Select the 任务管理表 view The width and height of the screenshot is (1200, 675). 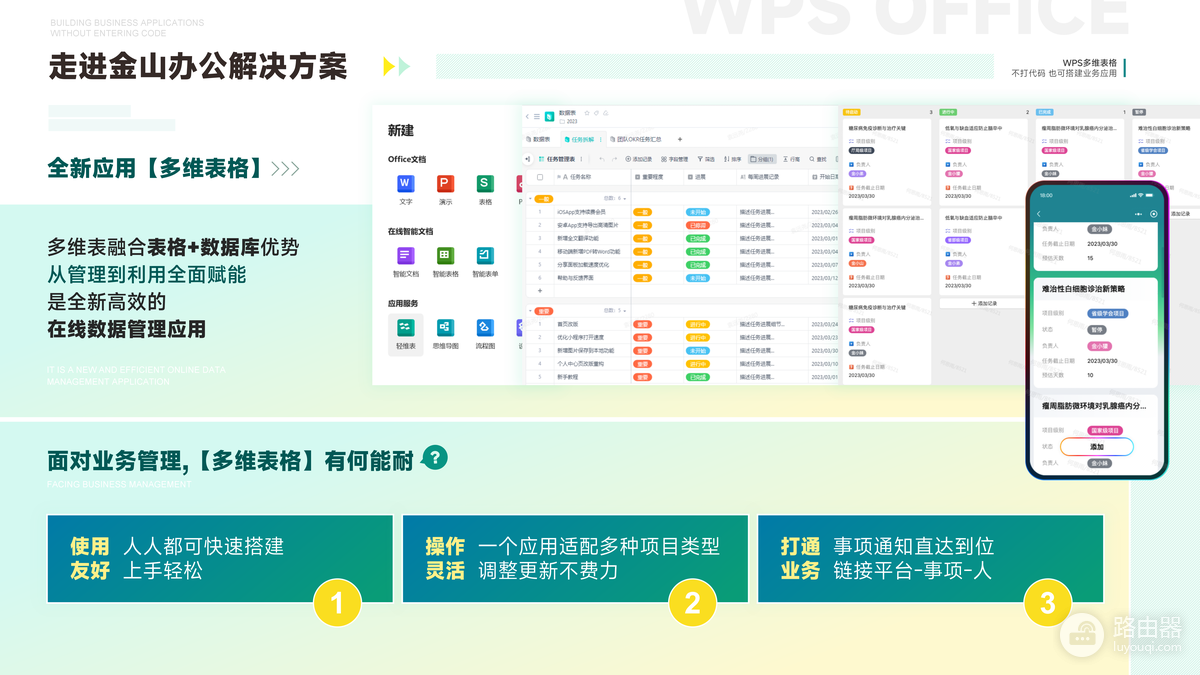pyautogui.click(x=558, y=159)
